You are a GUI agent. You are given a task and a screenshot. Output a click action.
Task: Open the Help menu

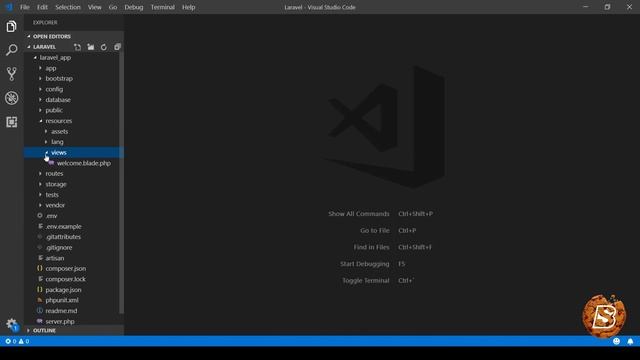coord(188,7)
